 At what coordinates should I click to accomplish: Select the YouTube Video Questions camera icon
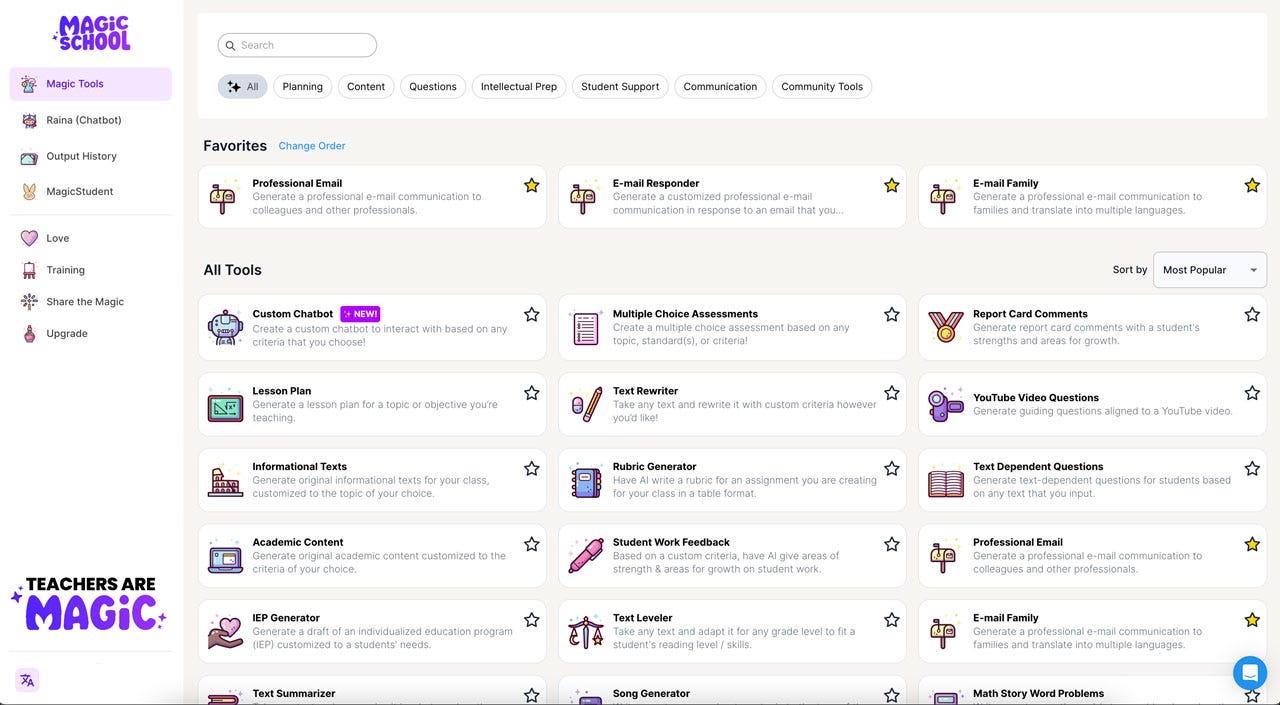945,405
